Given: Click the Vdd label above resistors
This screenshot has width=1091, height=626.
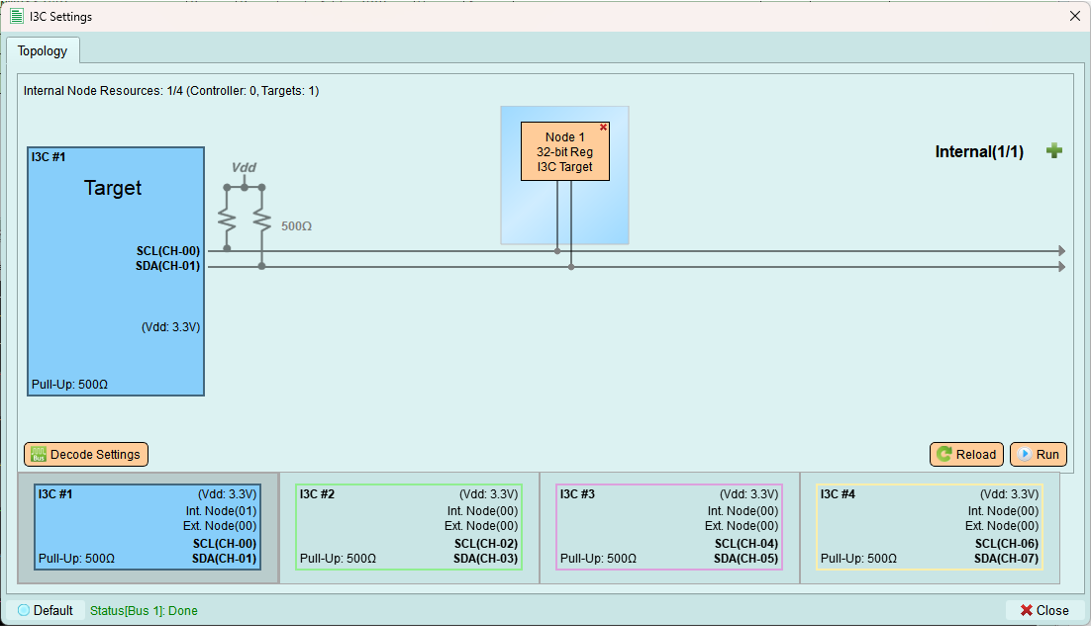Looking at the screenshot, I should click(x=244, y=167).
